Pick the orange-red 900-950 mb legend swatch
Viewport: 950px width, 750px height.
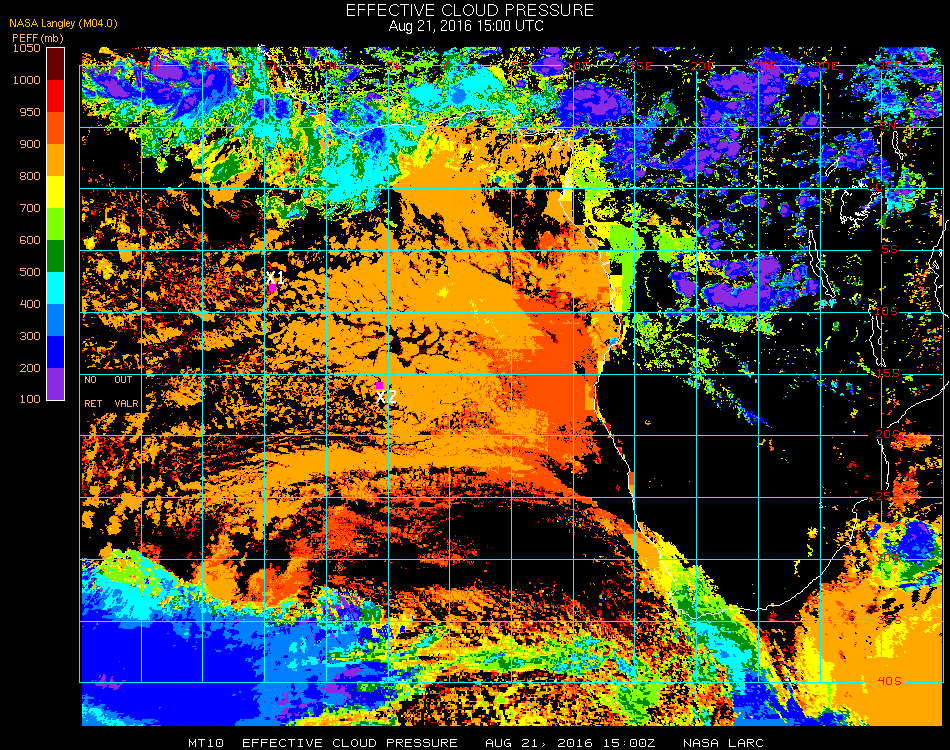click(55, 128)
